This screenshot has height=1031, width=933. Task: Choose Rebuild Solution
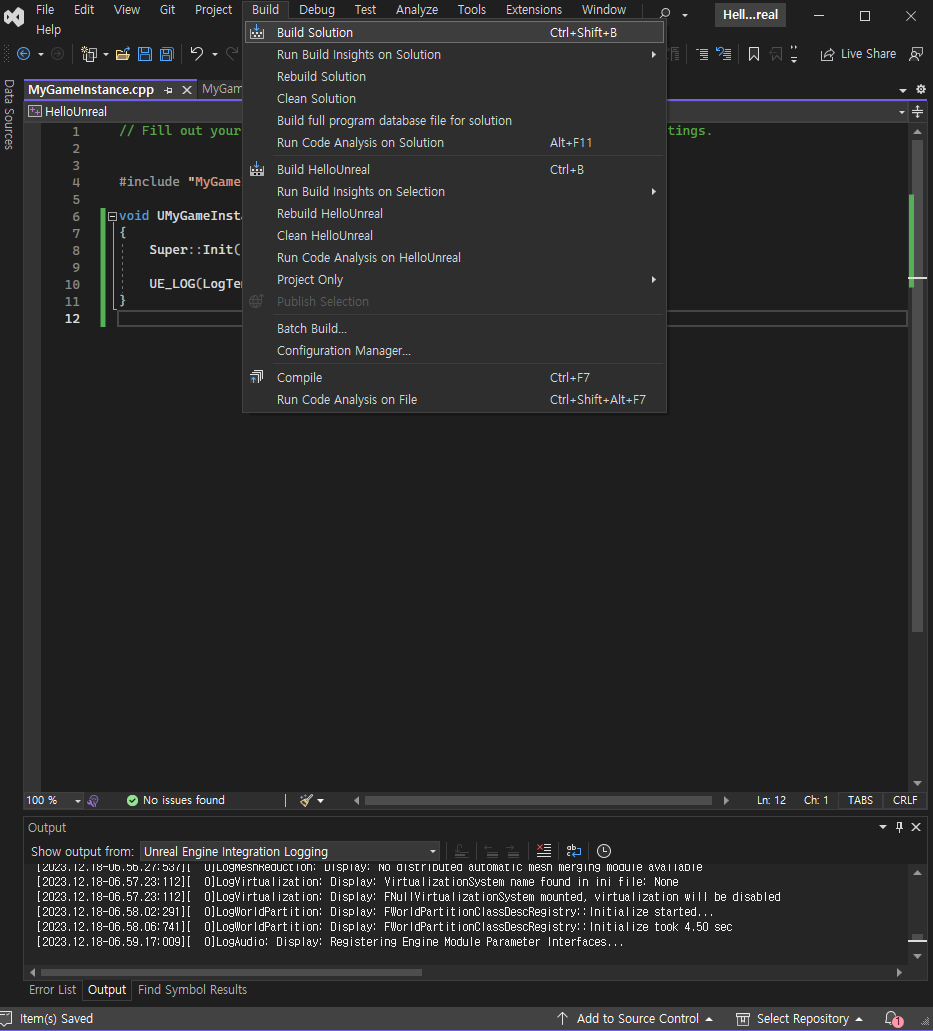(x=454, y=76)
